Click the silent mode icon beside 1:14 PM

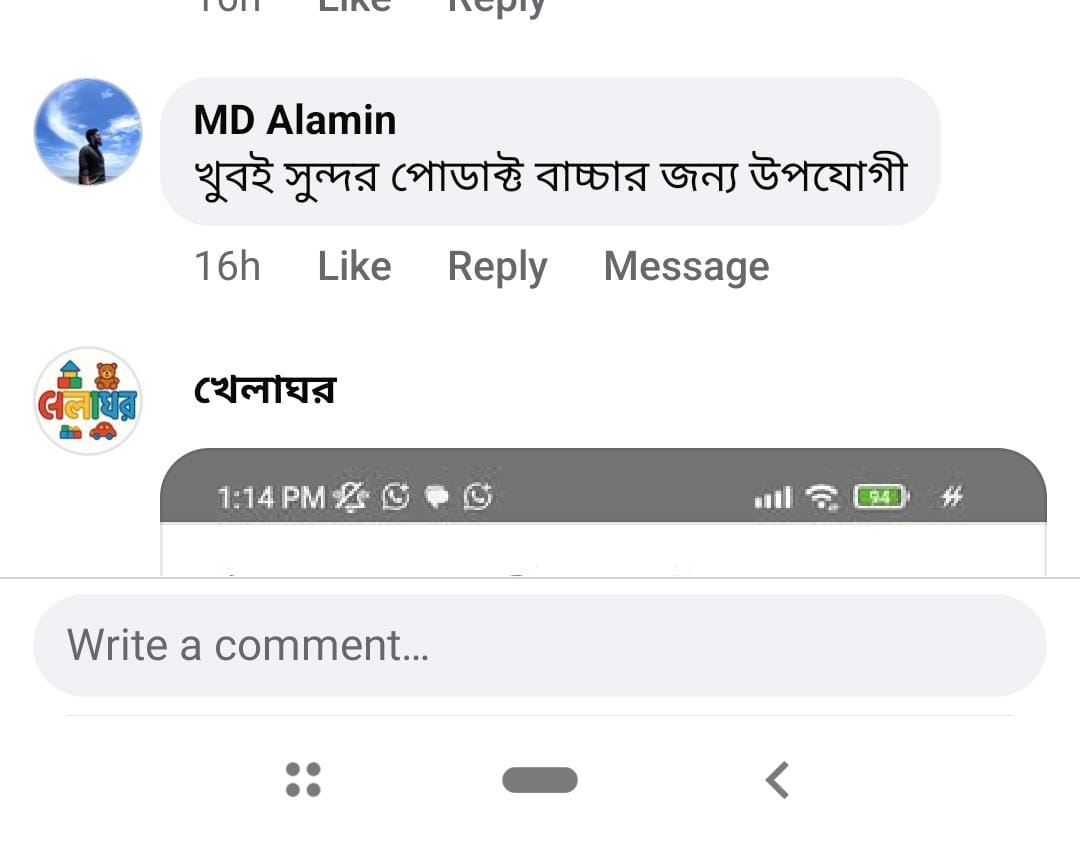(351, 496)
